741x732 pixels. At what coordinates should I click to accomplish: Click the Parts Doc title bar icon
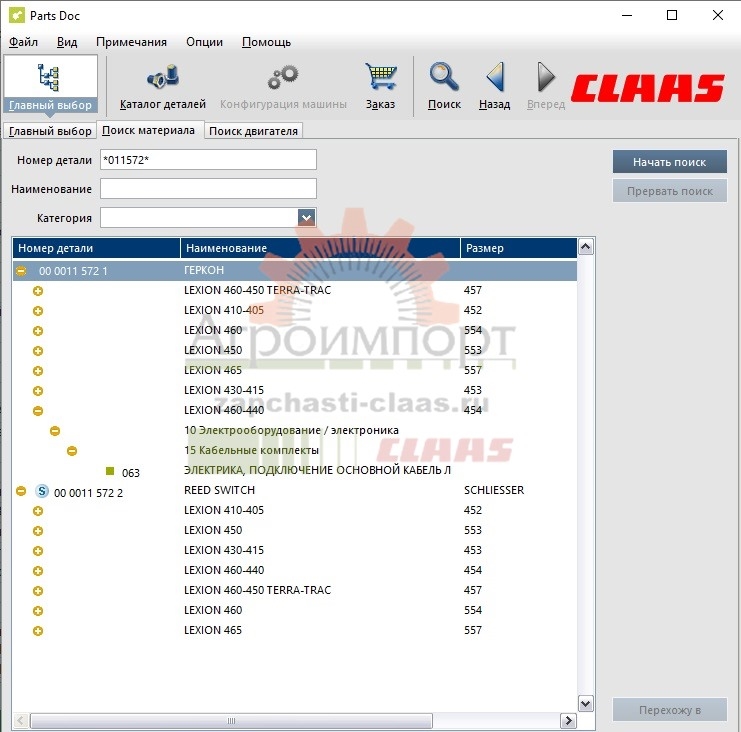(x=17, y=15)
